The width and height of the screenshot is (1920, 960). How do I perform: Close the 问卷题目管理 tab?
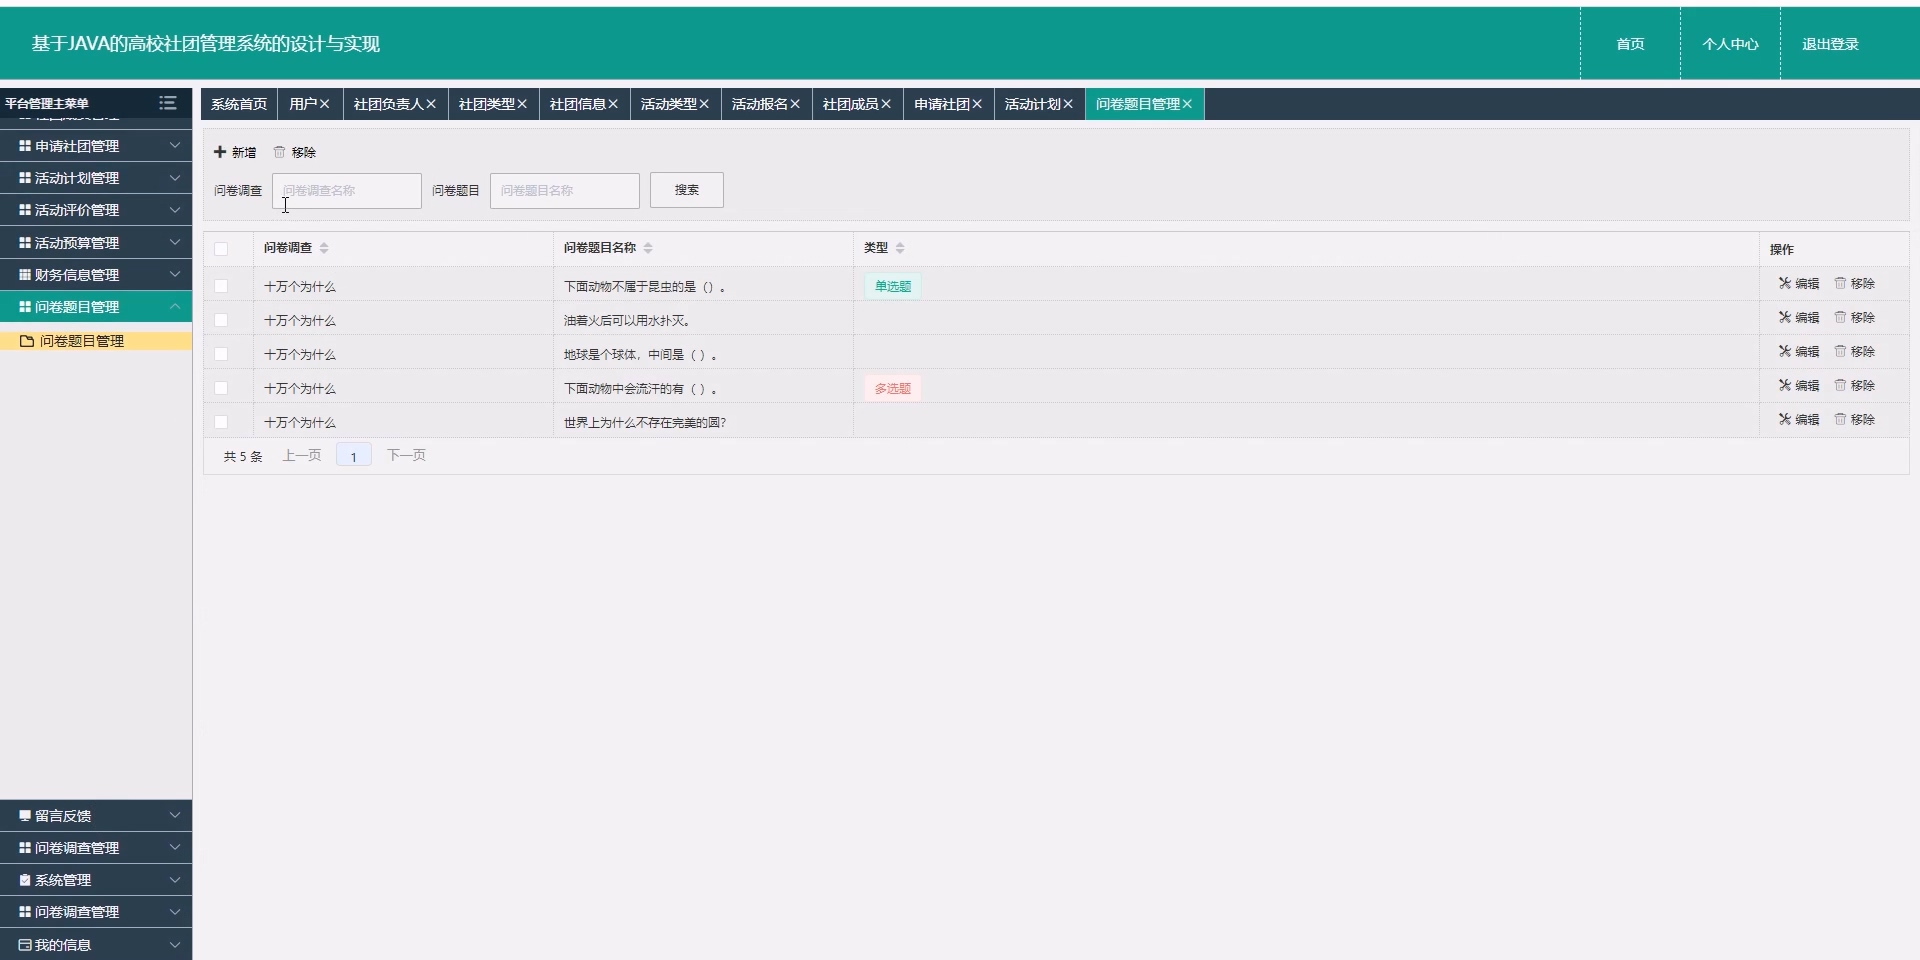tap(1187, 104)
